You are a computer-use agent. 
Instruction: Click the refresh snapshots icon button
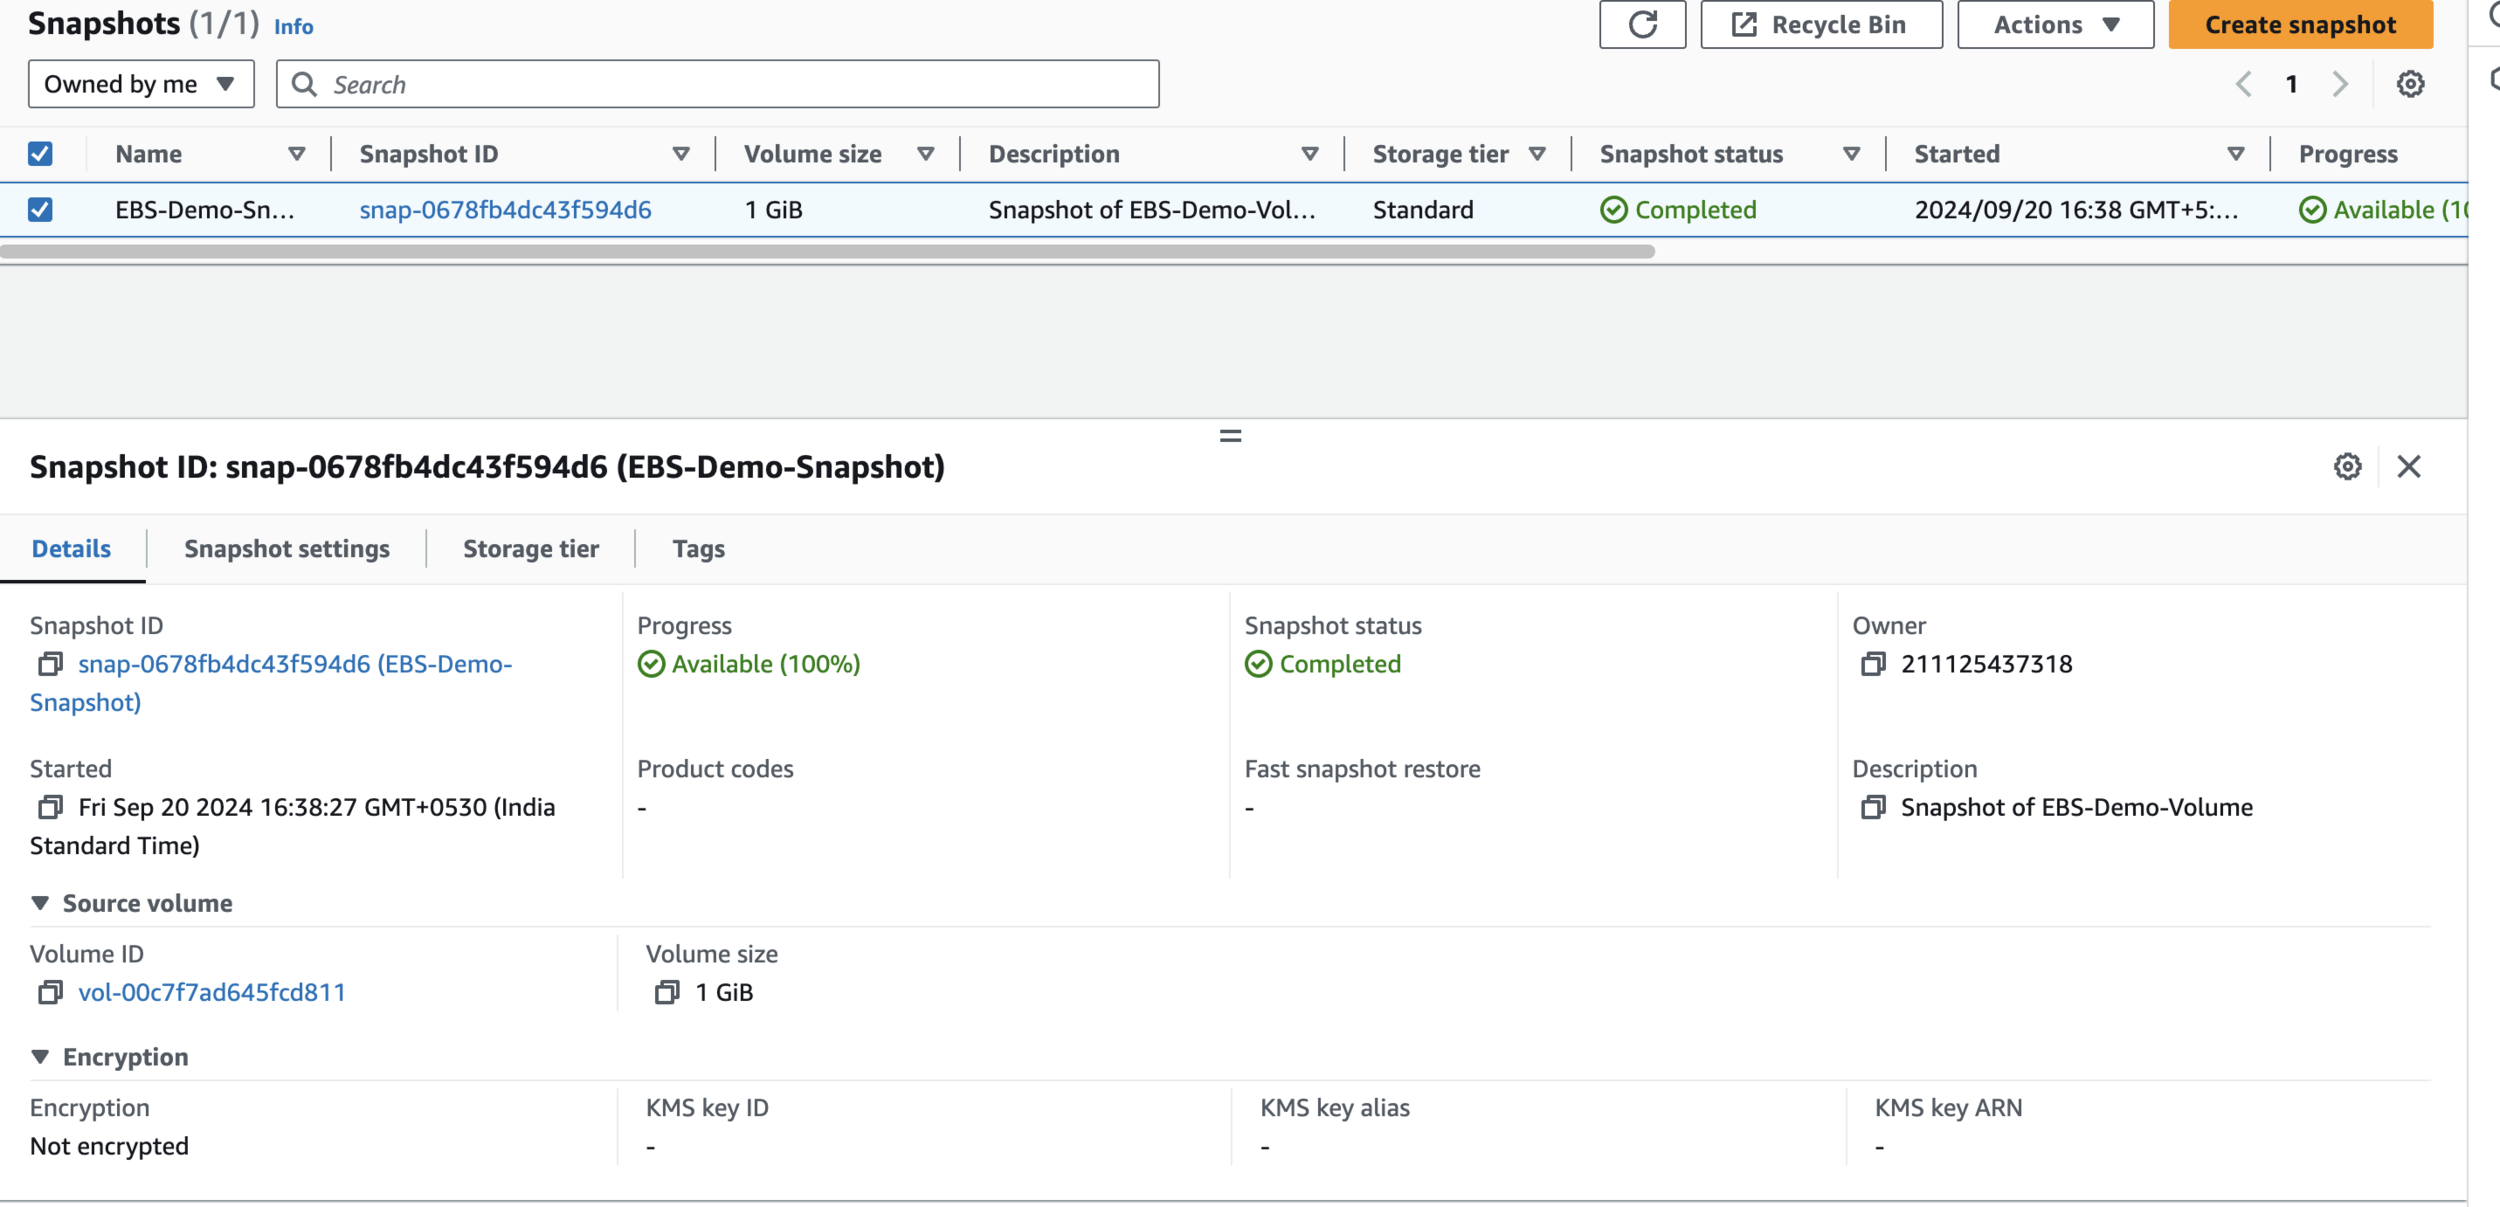pyautogui.click(x=1642, y=25)
